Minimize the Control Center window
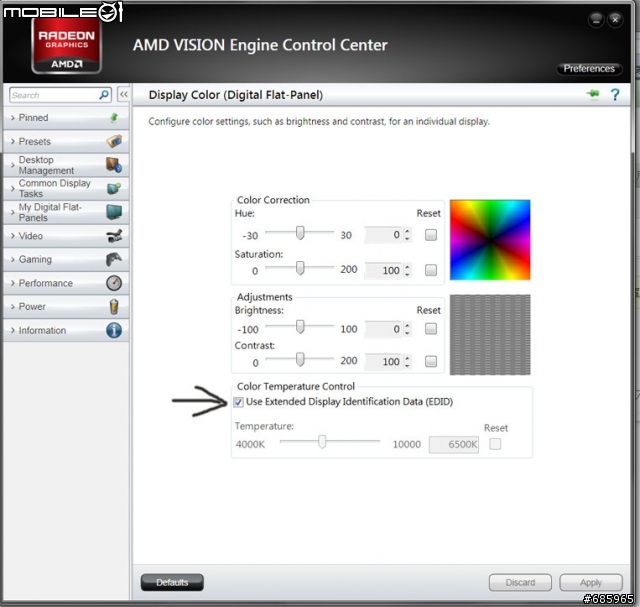The image size is (640, 607). (x=596, y=19)
